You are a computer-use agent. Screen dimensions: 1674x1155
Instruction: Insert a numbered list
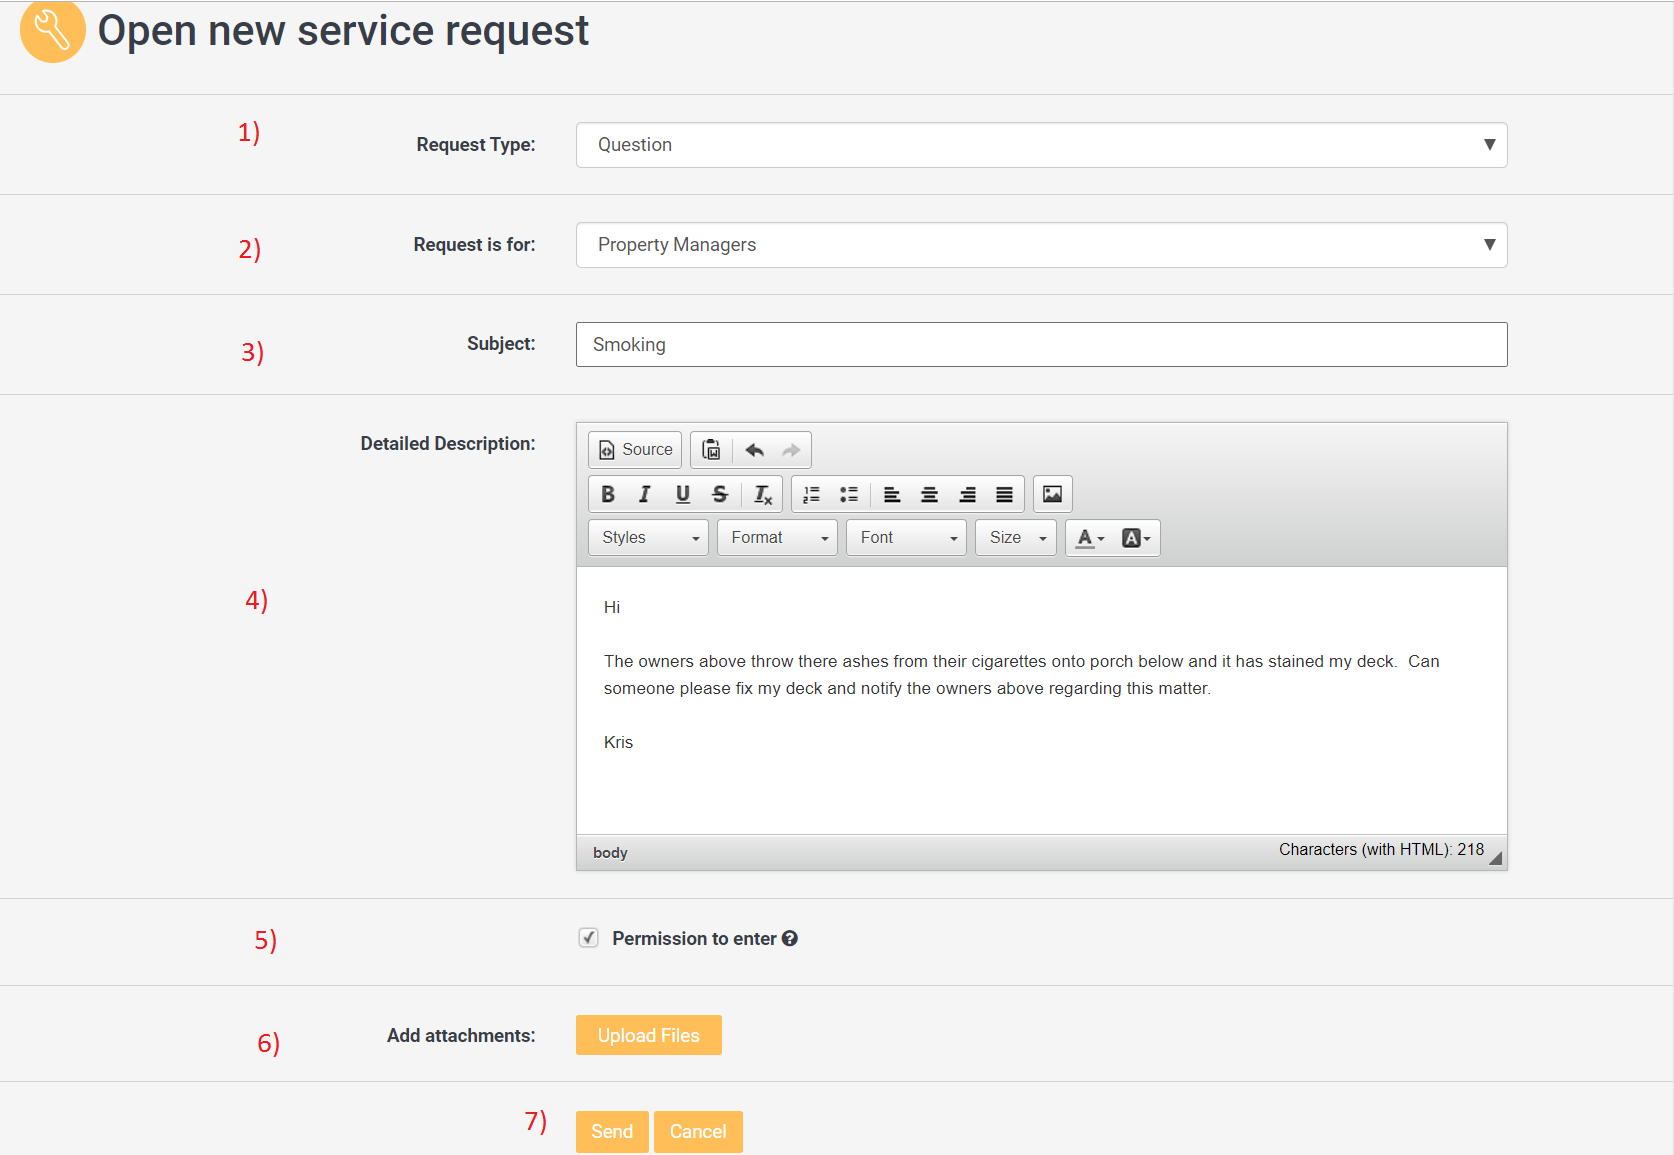tap(811, 494)
